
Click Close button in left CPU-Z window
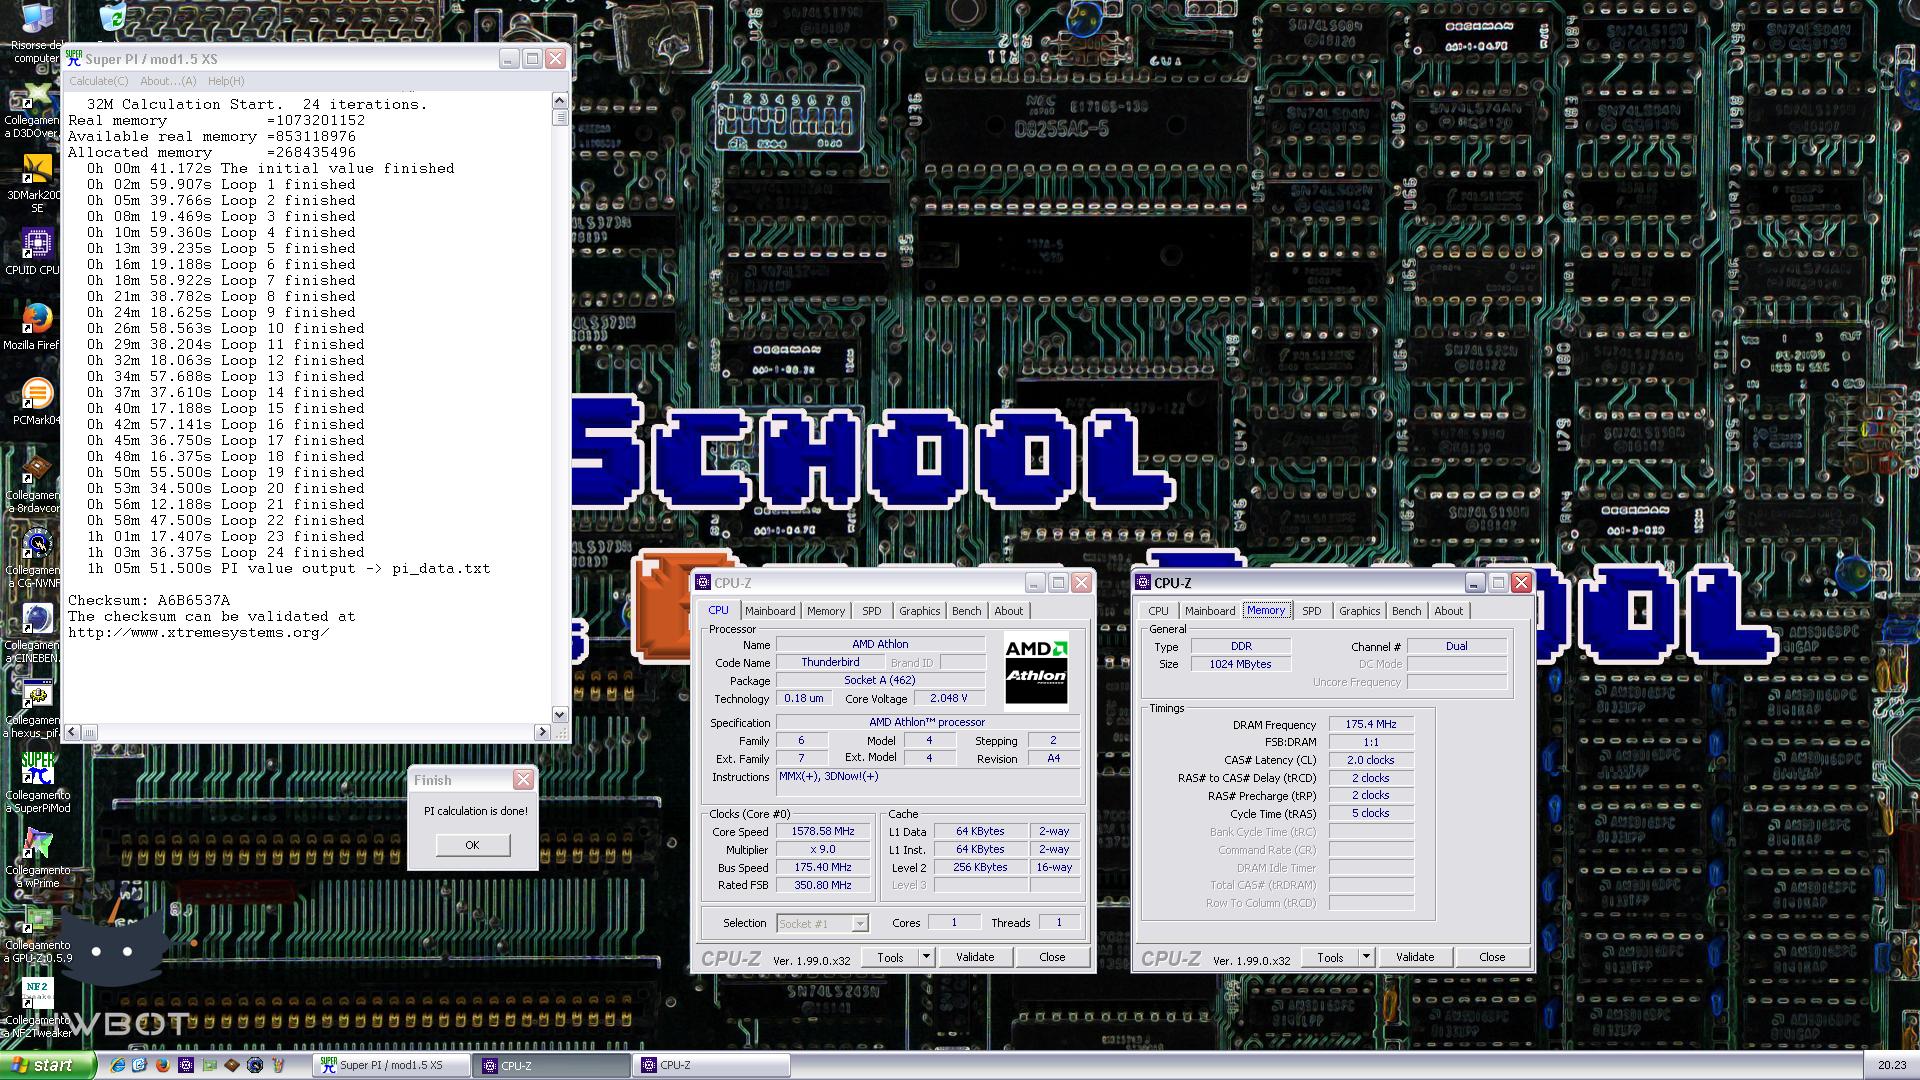1052,957
